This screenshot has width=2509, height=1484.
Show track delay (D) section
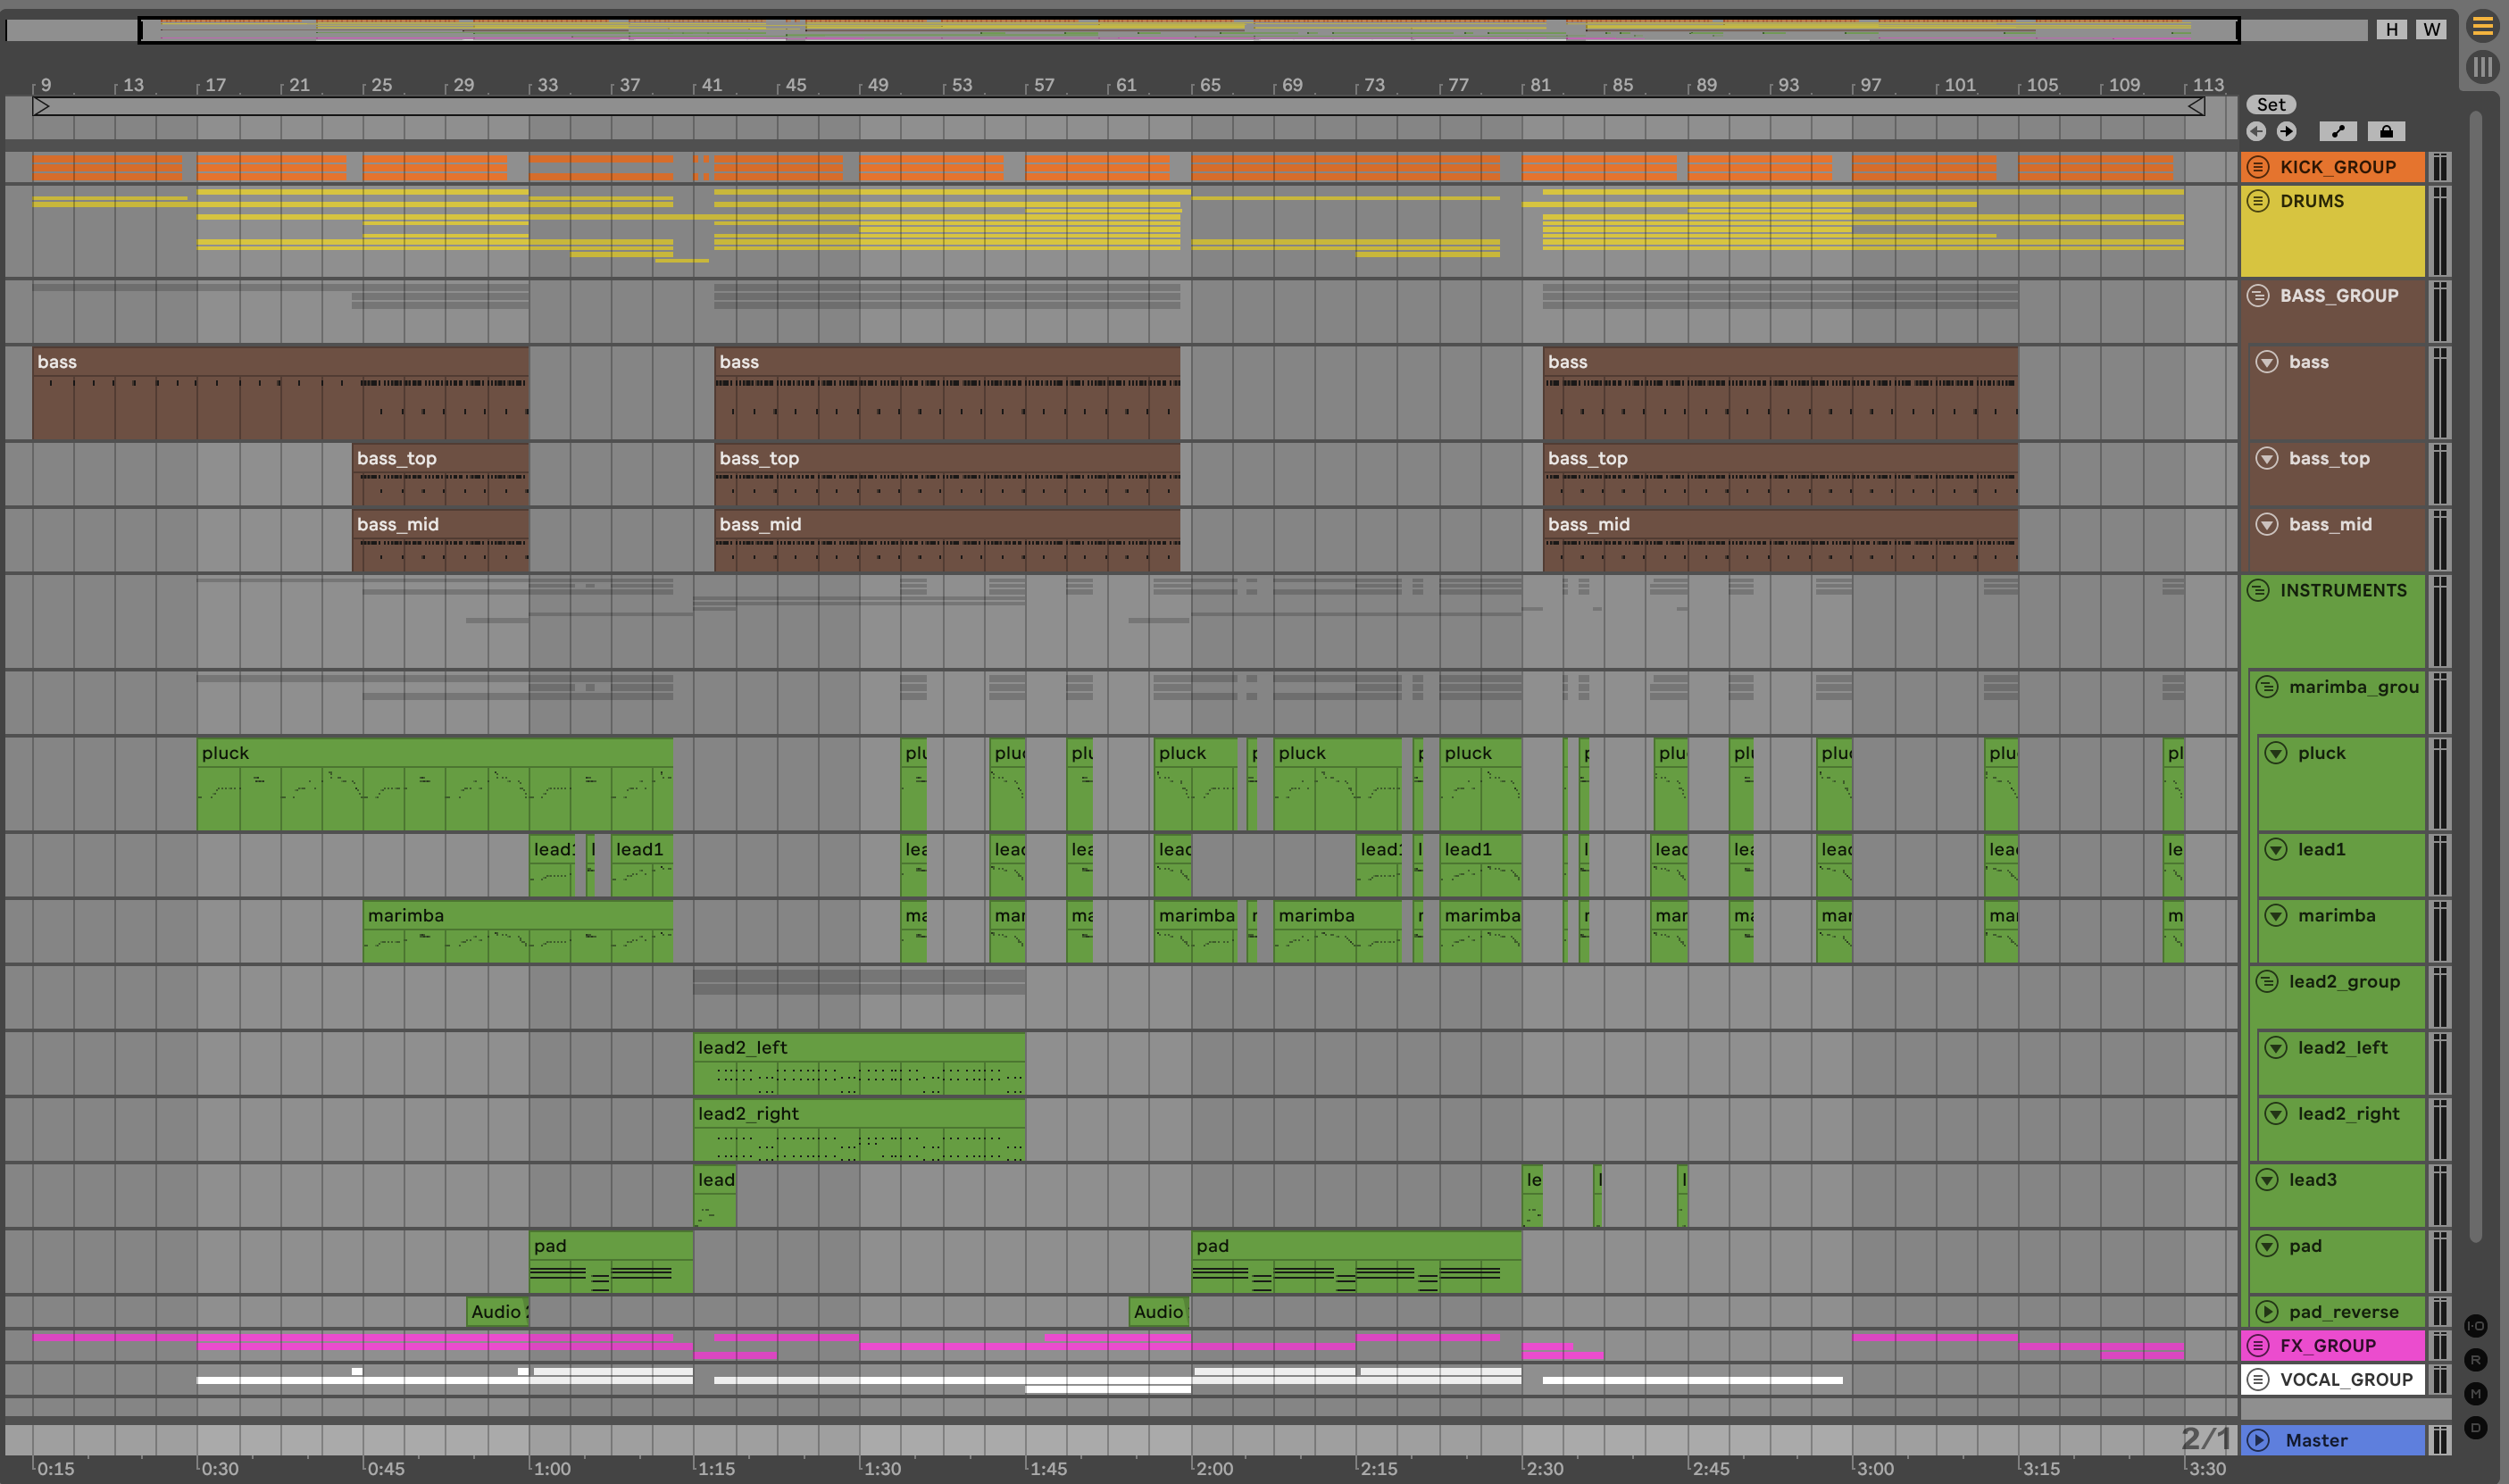[2475, 1428]
